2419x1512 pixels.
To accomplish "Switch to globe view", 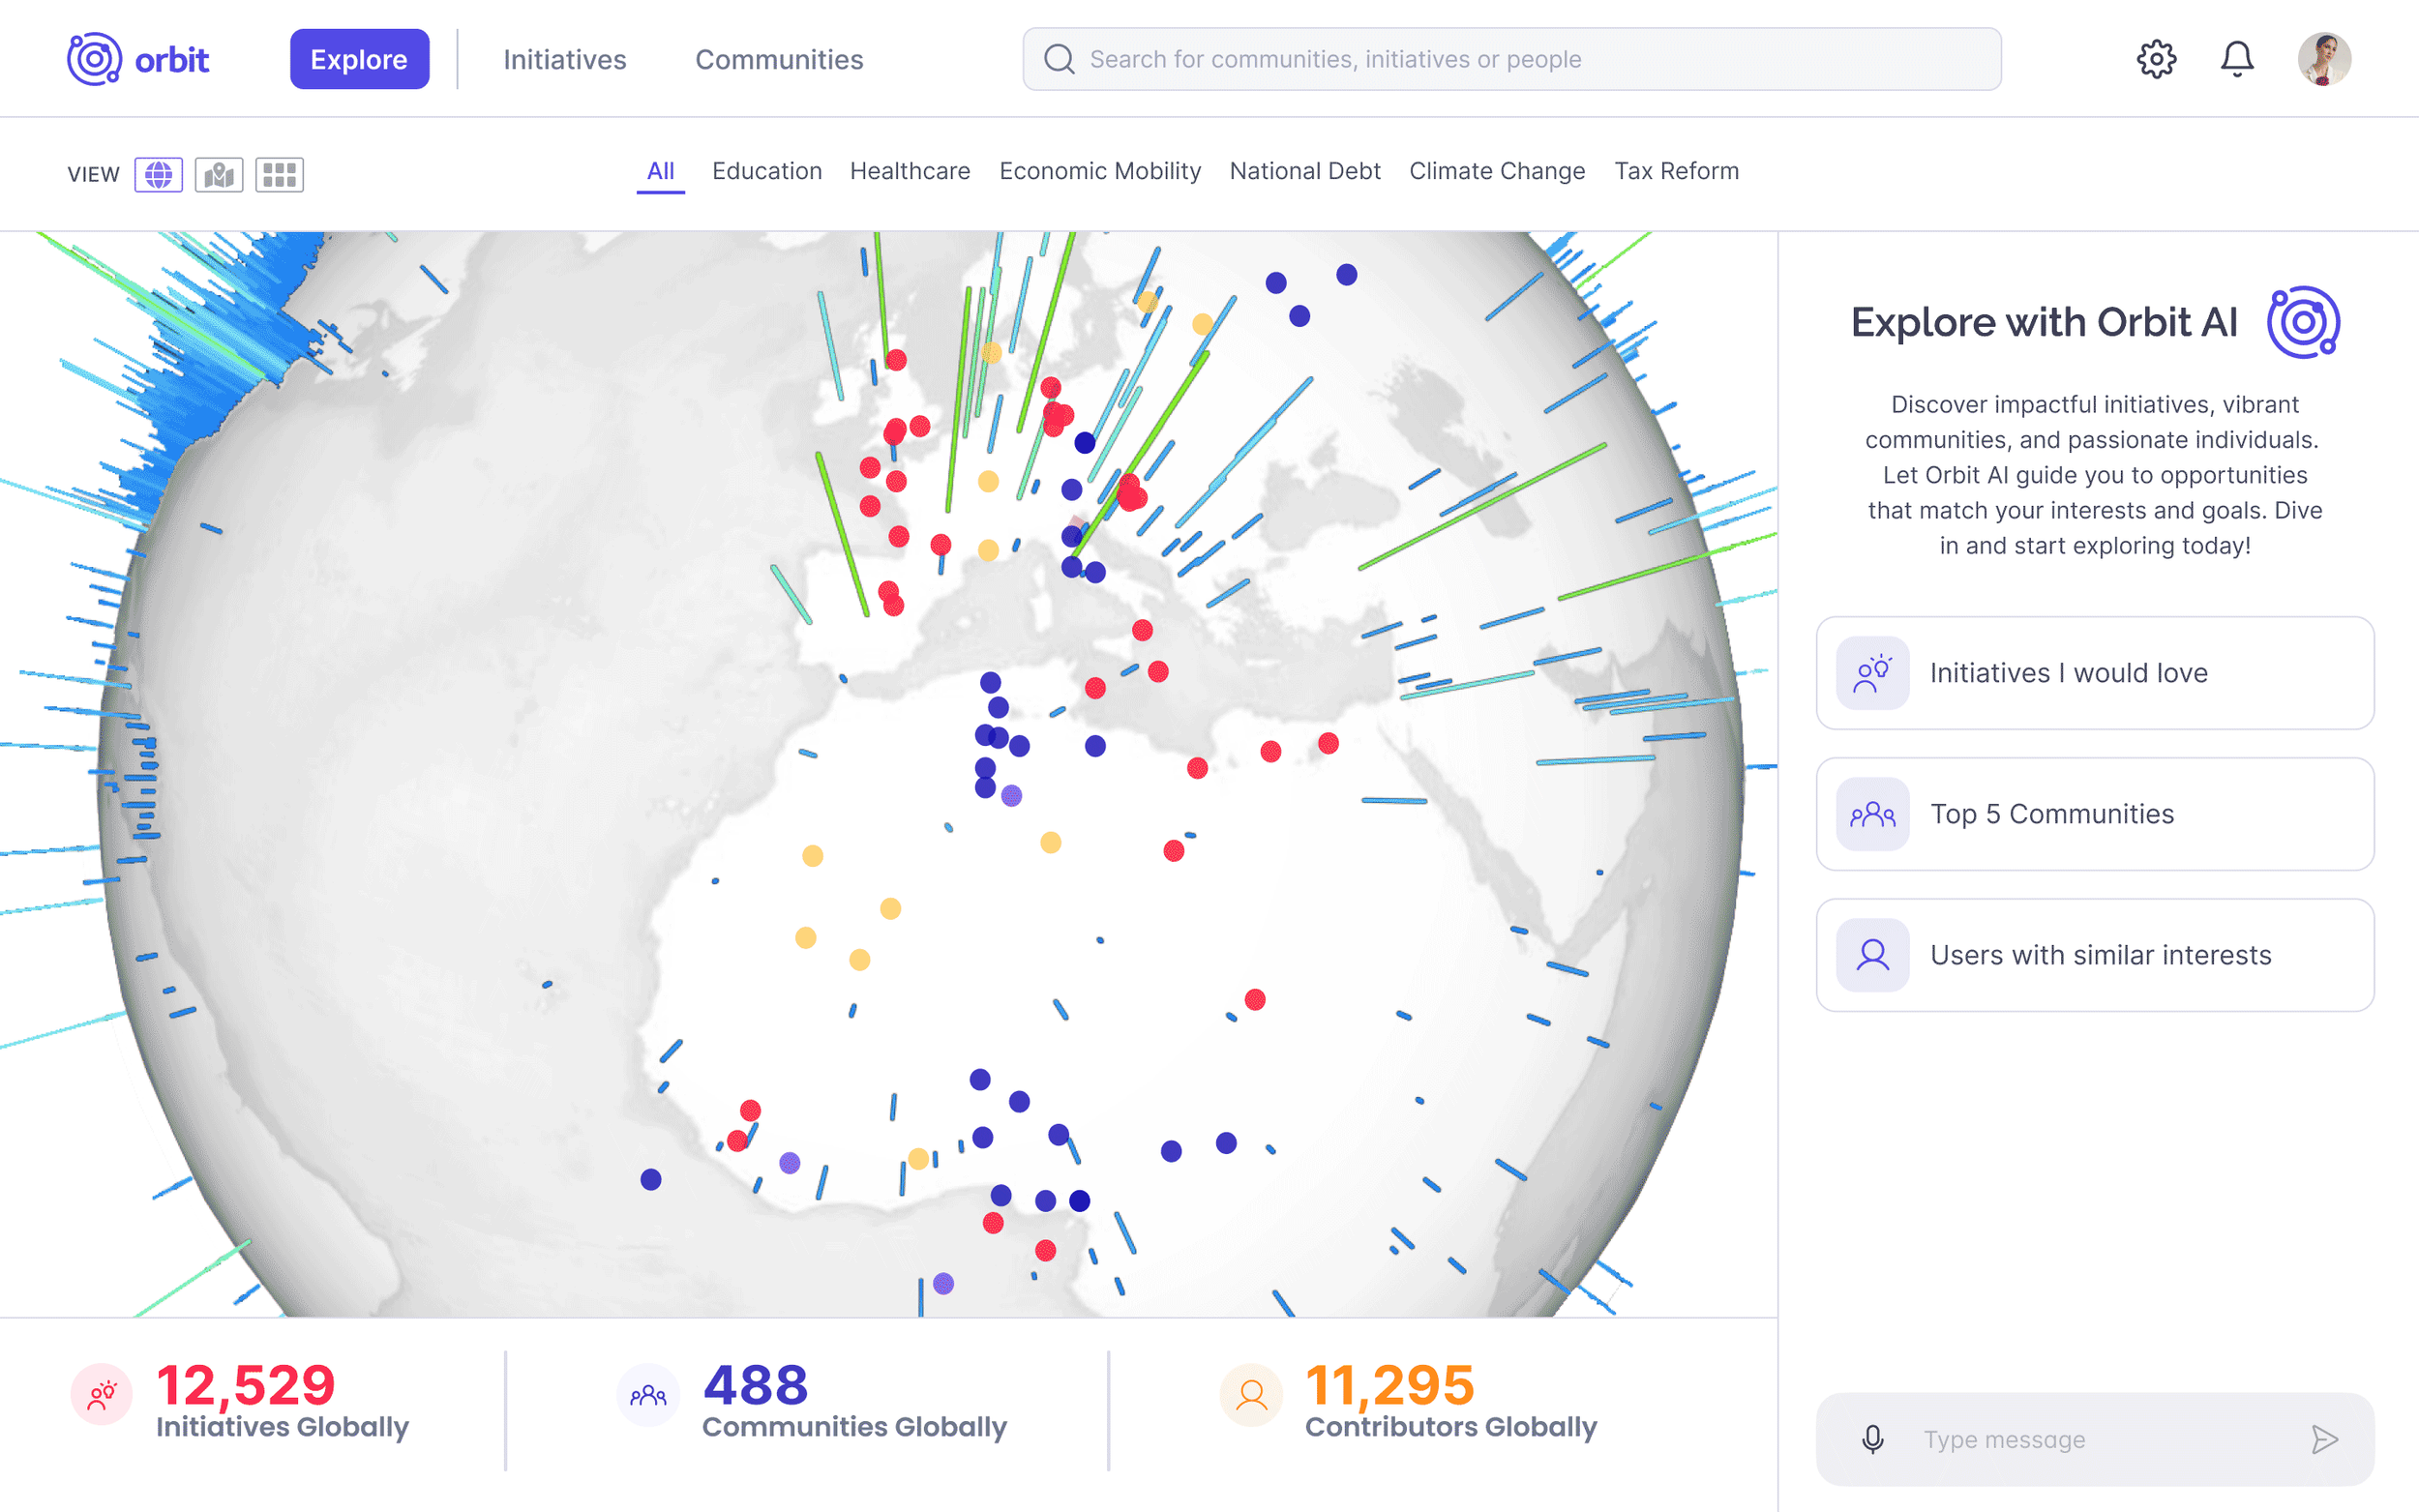I will [x=158, y=175].
